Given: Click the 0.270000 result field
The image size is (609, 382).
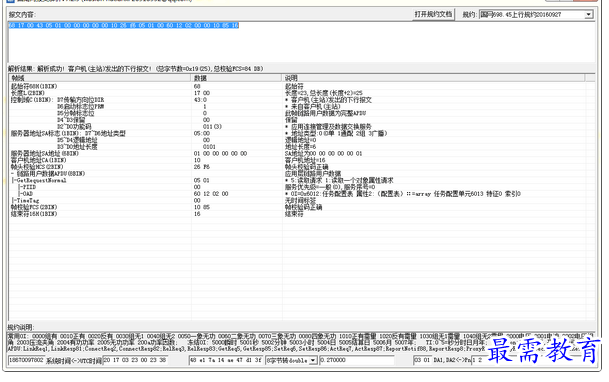Looking at the screenshot, I should [357, 360].
